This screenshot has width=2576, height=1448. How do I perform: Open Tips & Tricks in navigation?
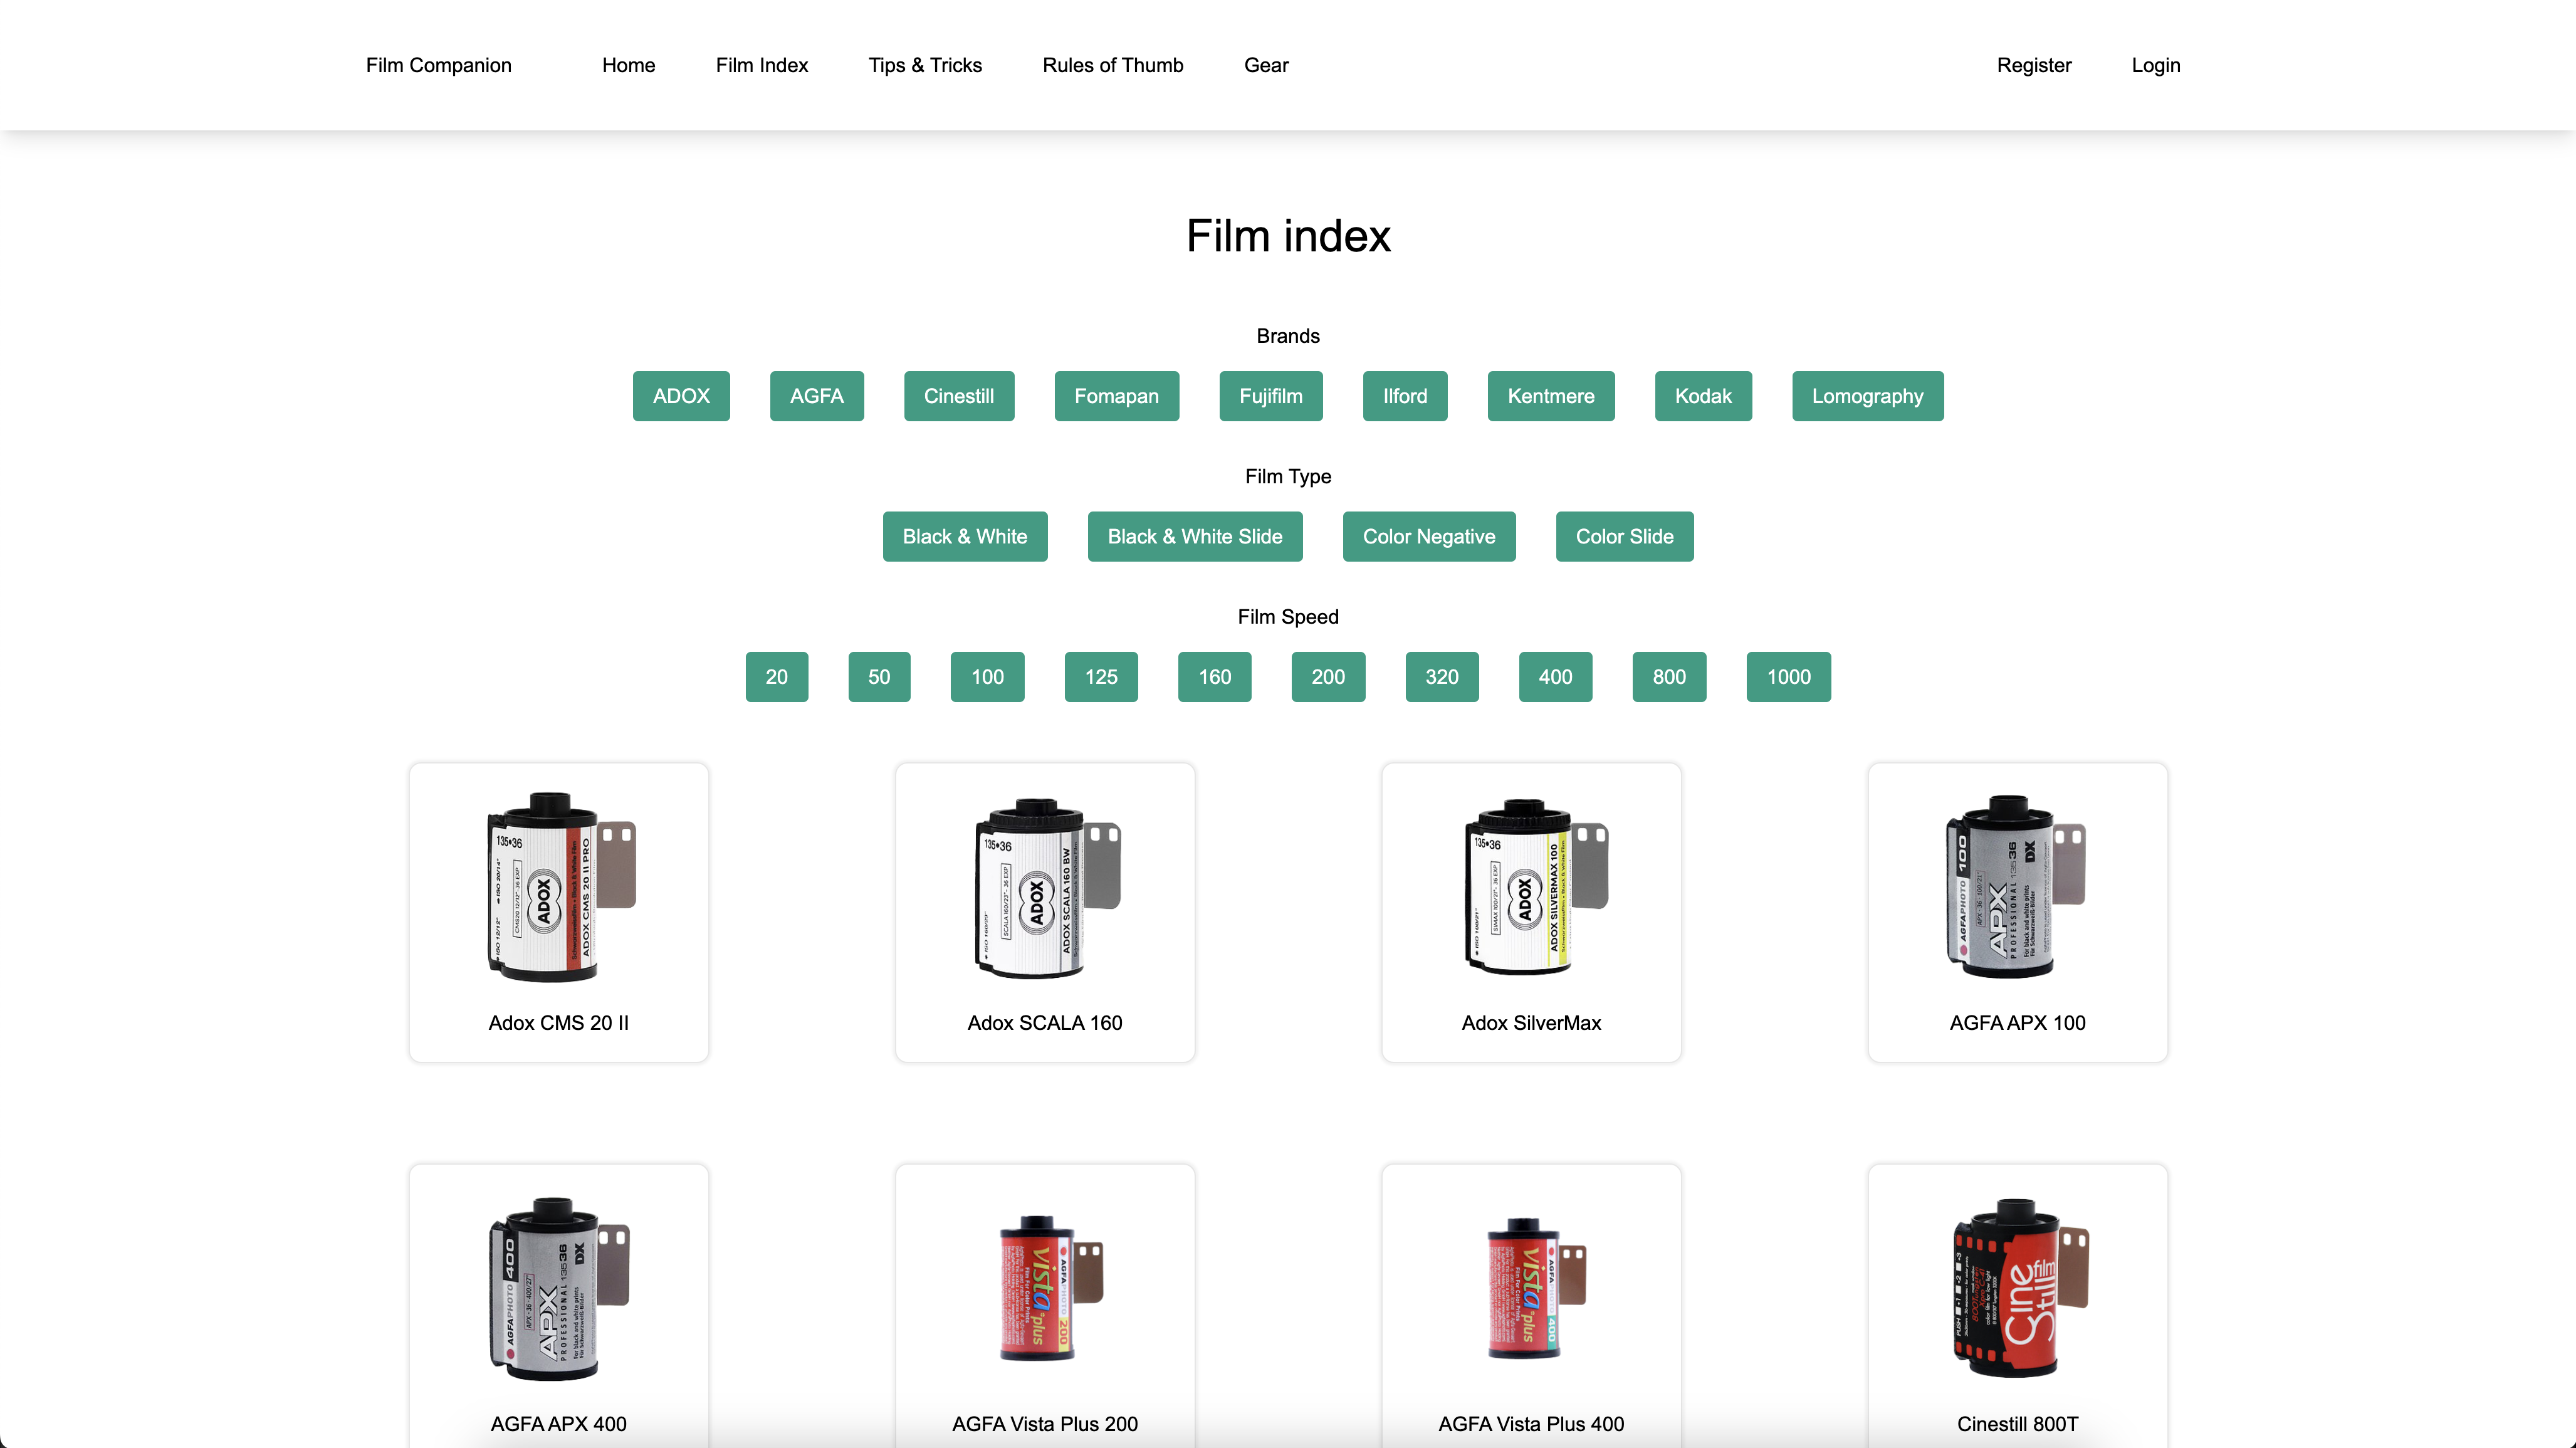pos(924,65)
